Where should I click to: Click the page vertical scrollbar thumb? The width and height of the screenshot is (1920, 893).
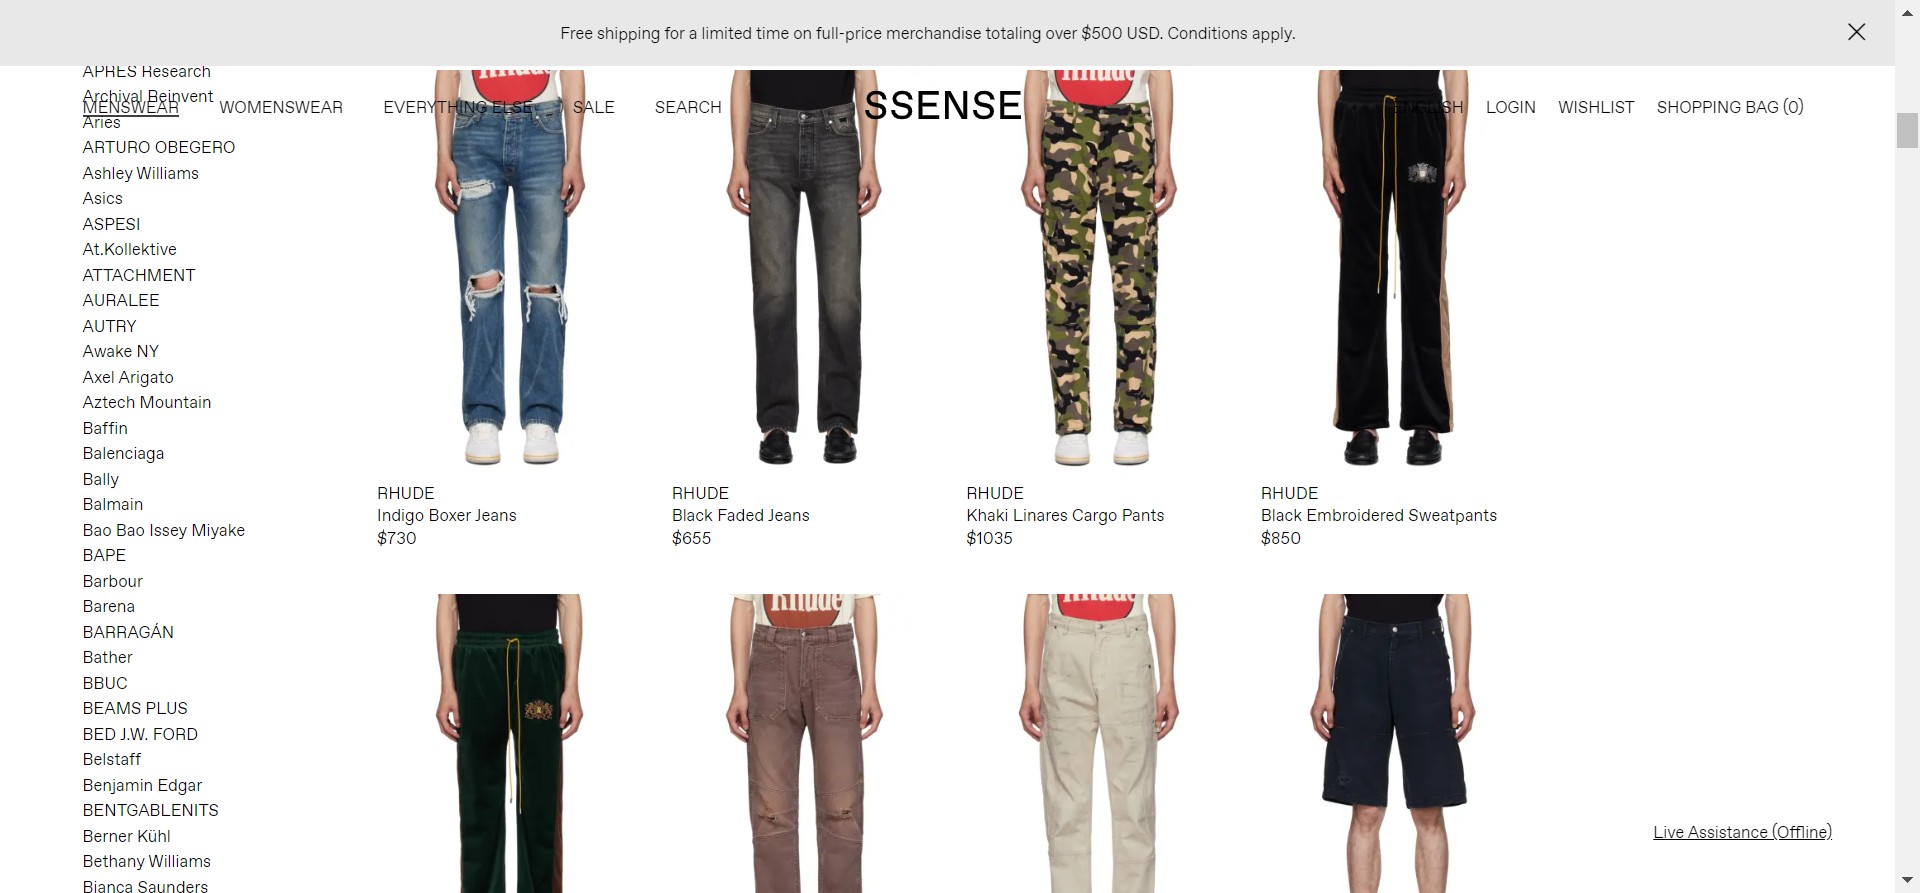point(1907,131)
